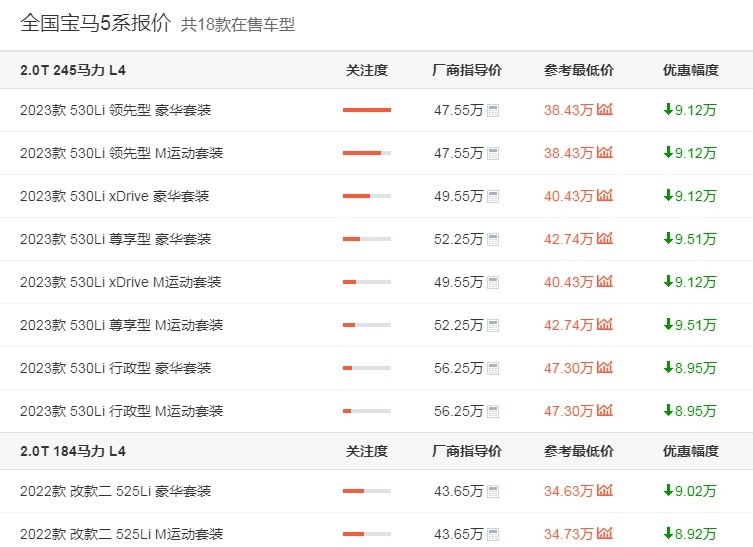Viewport: 753px width, 547px height.
Task: Click the 2.0T 245马力 L4 group header
Action: (73, 71)
